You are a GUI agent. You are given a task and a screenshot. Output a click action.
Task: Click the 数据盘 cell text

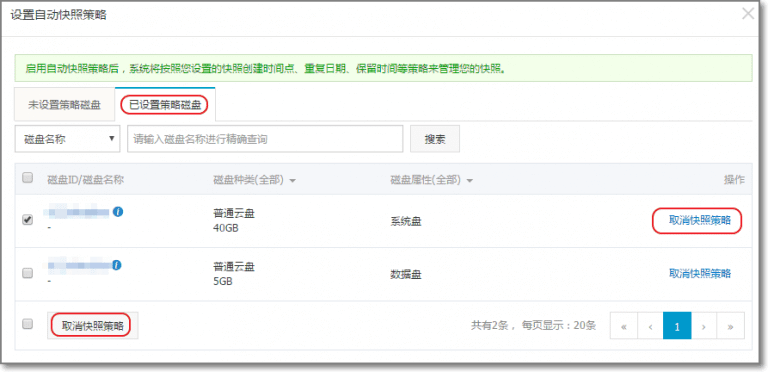click(406, 275)
